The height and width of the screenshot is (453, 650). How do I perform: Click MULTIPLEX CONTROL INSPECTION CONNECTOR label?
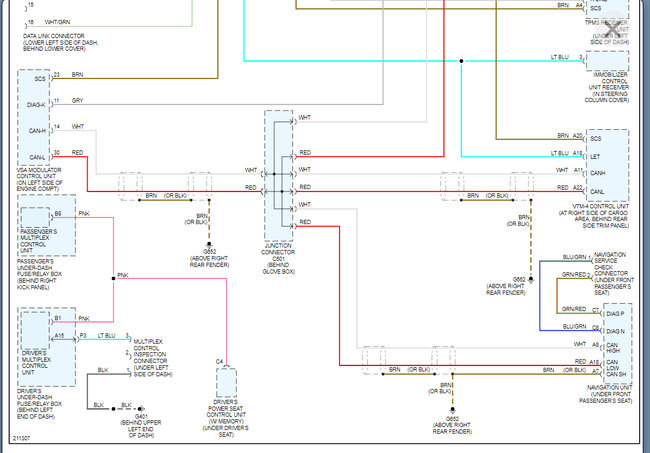pyautogui.click(x=152, y=358)
